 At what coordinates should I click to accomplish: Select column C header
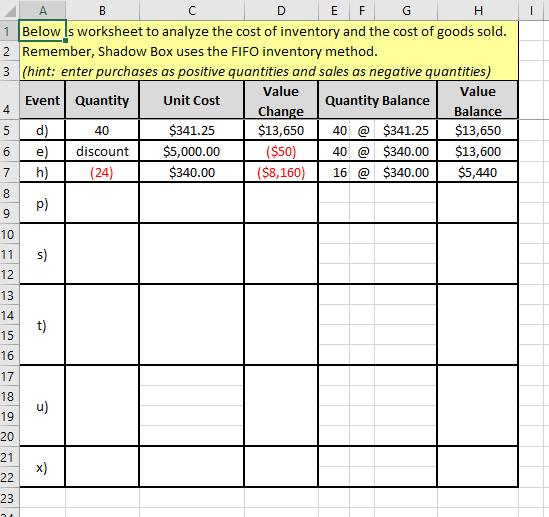[192, 11]
